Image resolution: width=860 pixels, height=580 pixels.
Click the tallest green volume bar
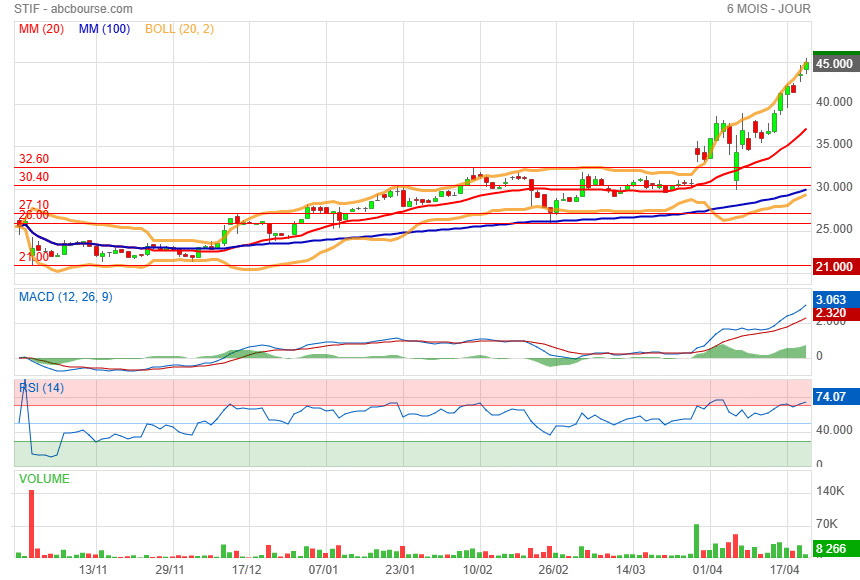[x=697, y=541]
